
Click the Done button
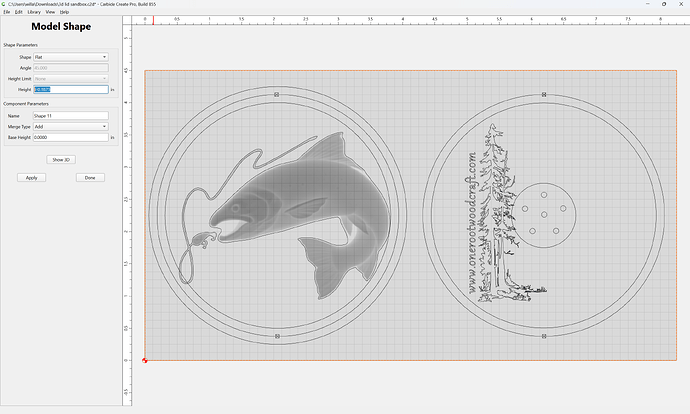pyautogui.click(x=90, y=178)
